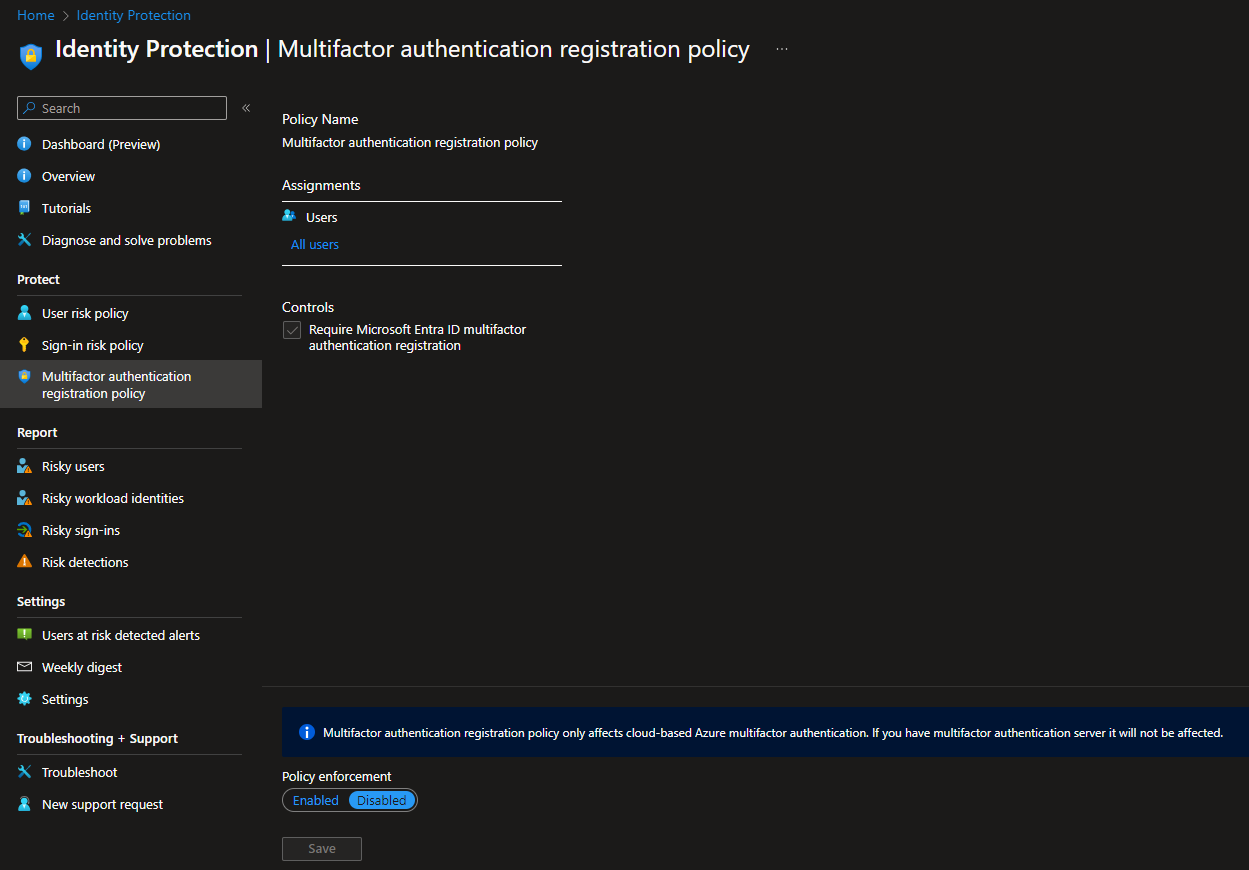Click the Policy Name value text
The height and width of the screenshot is (870, 1249).
[x=410, y=142]
